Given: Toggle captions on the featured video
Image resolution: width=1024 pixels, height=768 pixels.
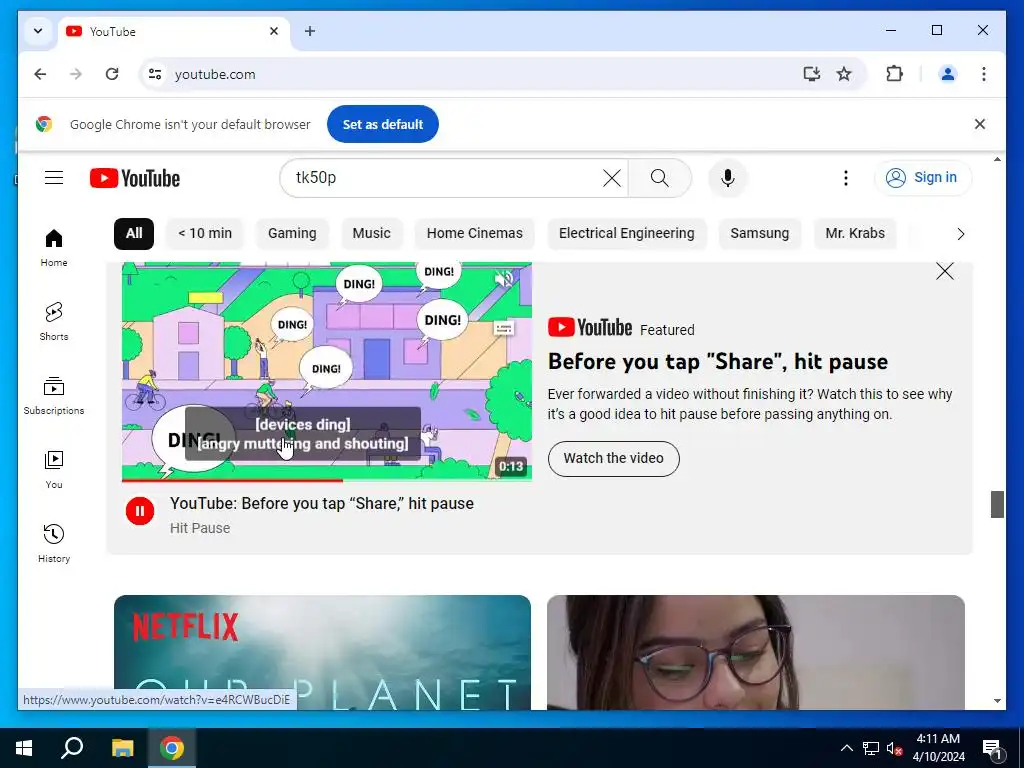Looking at the screenshot, I should pyautogui.click(x=504, y=328).
